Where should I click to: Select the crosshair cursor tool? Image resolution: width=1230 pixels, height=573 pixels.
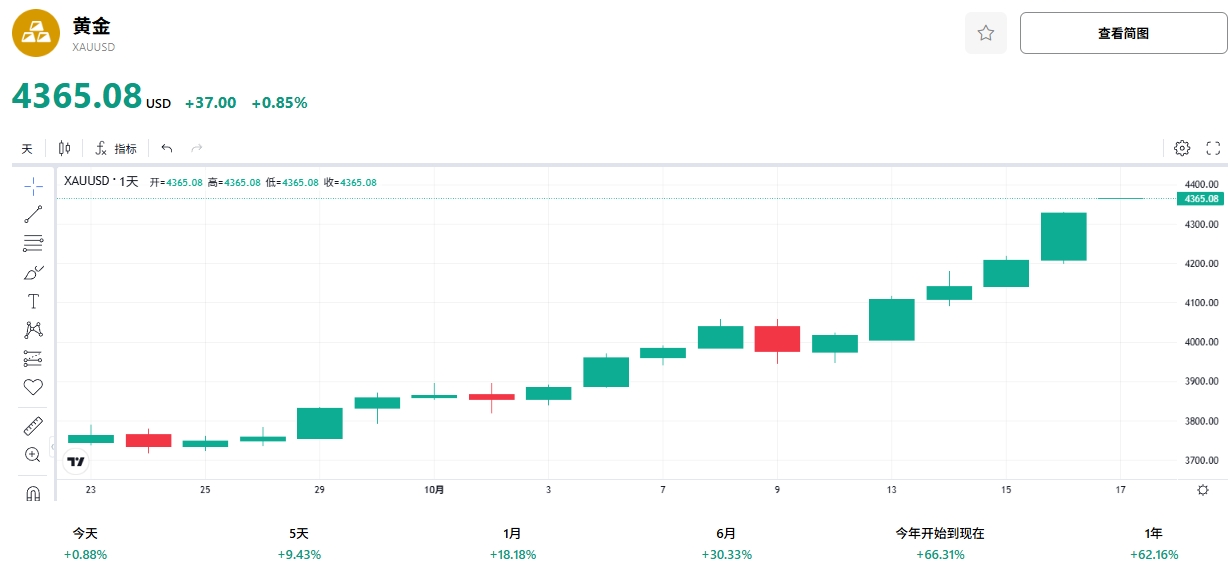click(33, 186)
